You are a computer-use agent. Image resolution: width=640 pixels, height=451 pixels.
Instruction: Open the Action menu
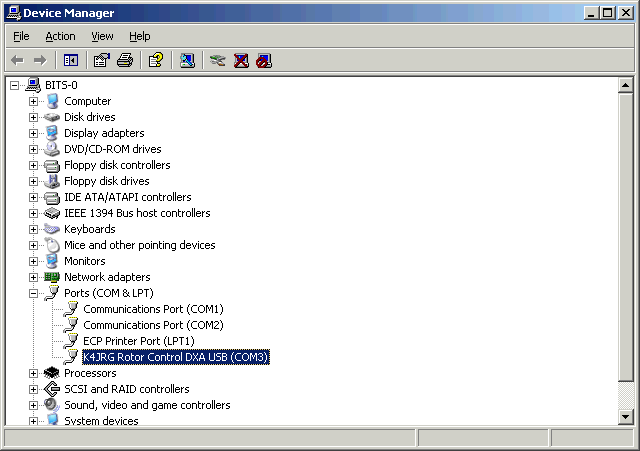[60, 36]
